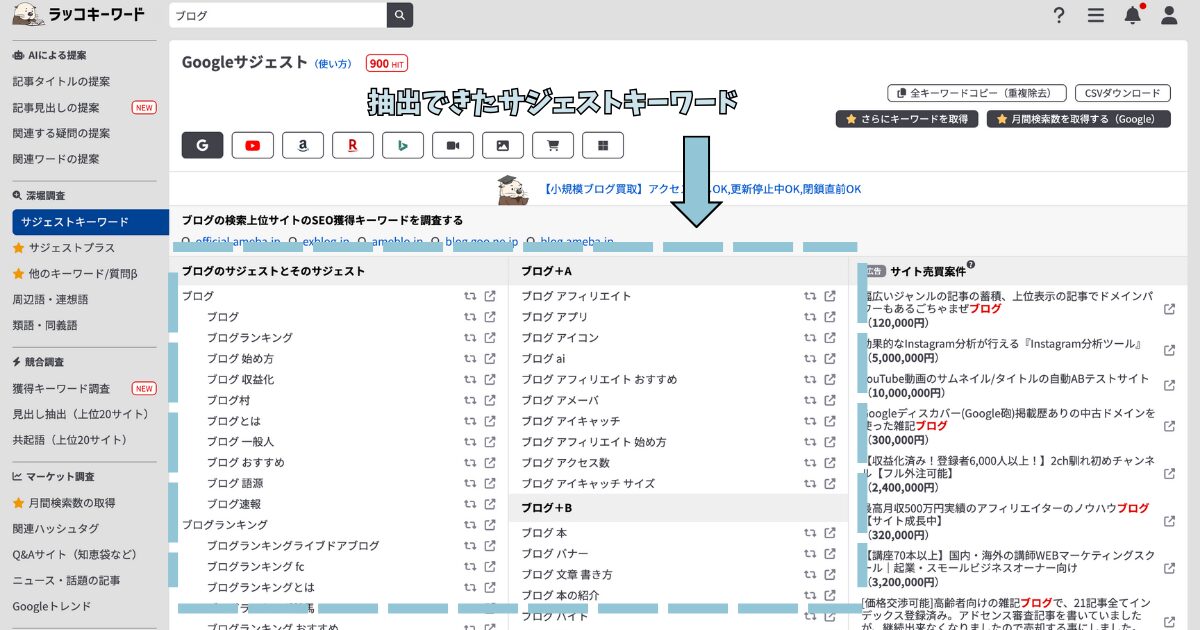Open 共起語（上位20サイト） in sidebar
Image resolution: width=1200 pixels, height=630 pixels.
coord(69,440)
